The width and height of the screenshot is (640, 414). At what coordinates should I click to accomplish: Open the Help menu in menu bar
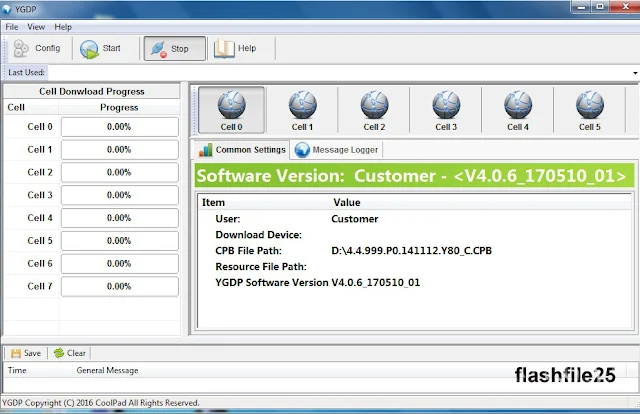63,27
